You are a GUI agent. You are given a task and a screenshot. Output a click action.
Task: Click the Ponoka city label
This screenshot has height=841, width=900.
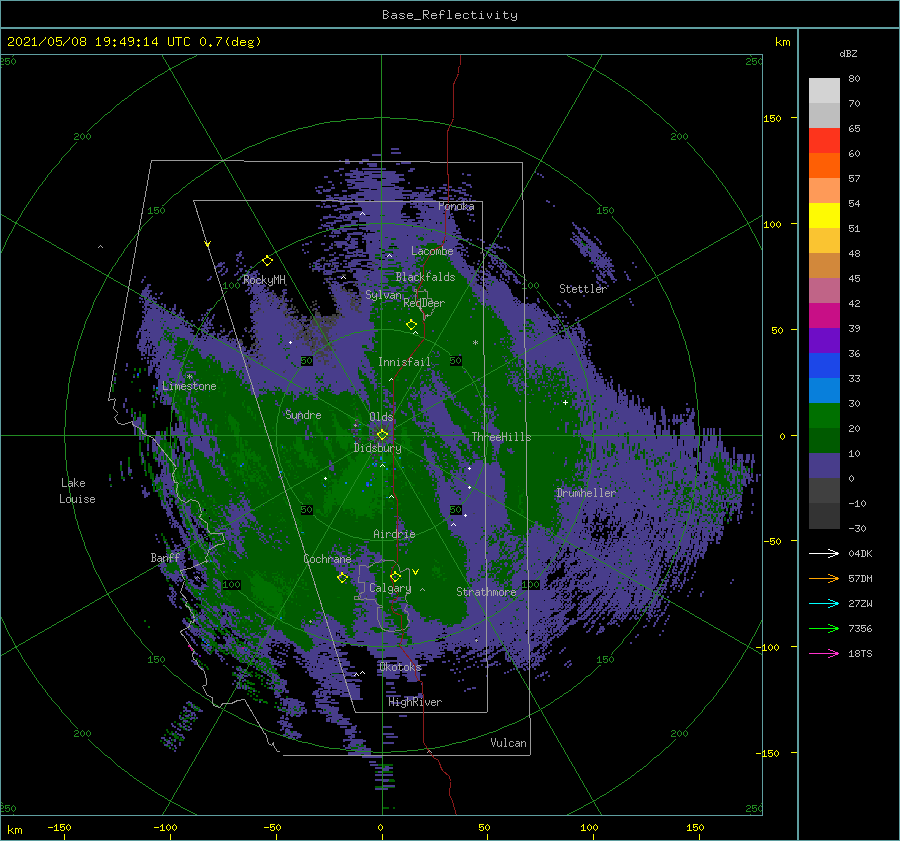point(456,206)
